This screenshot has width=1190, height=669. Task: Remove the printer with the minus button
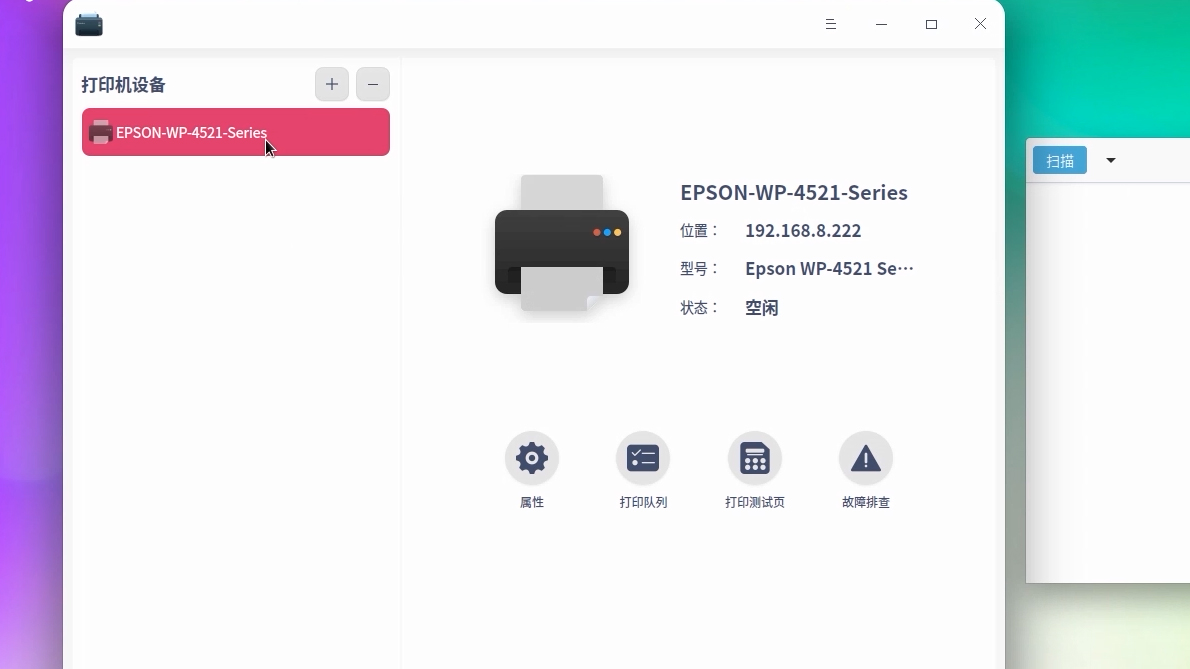pyautogui.click(x=373, y=84)
